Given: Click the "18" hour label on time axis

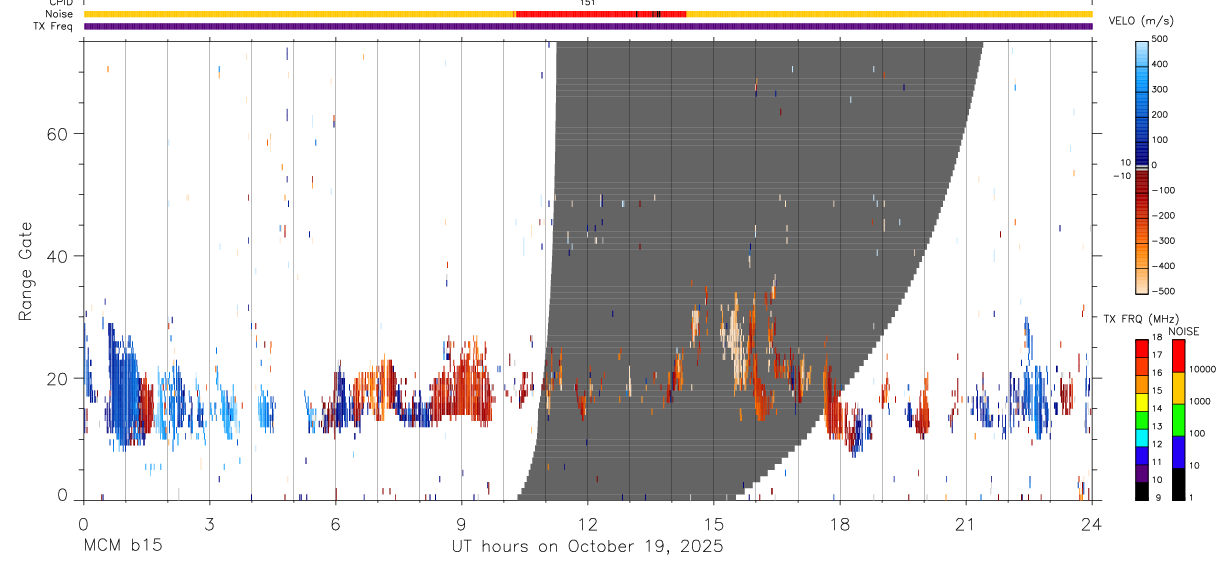Looking at the screenshot, I should pos(839,523).
